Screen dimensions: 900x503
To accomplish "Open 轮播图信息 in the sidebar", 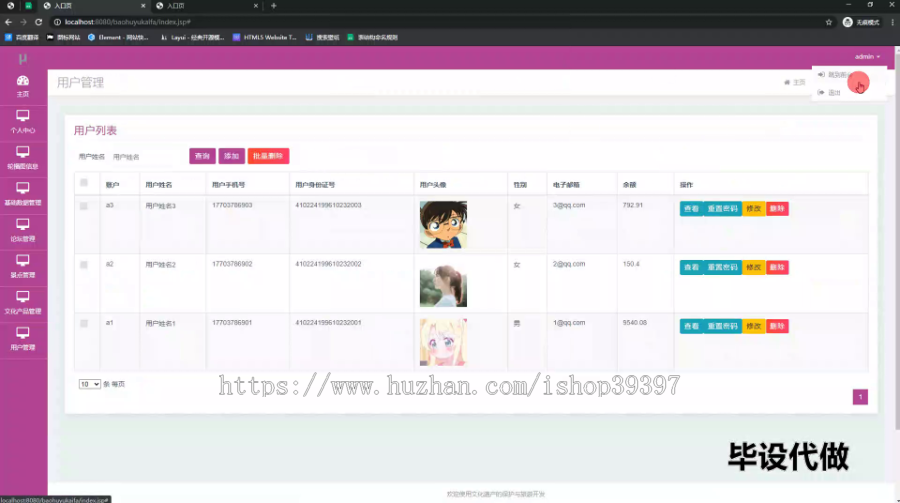I will tap(23, 158).
